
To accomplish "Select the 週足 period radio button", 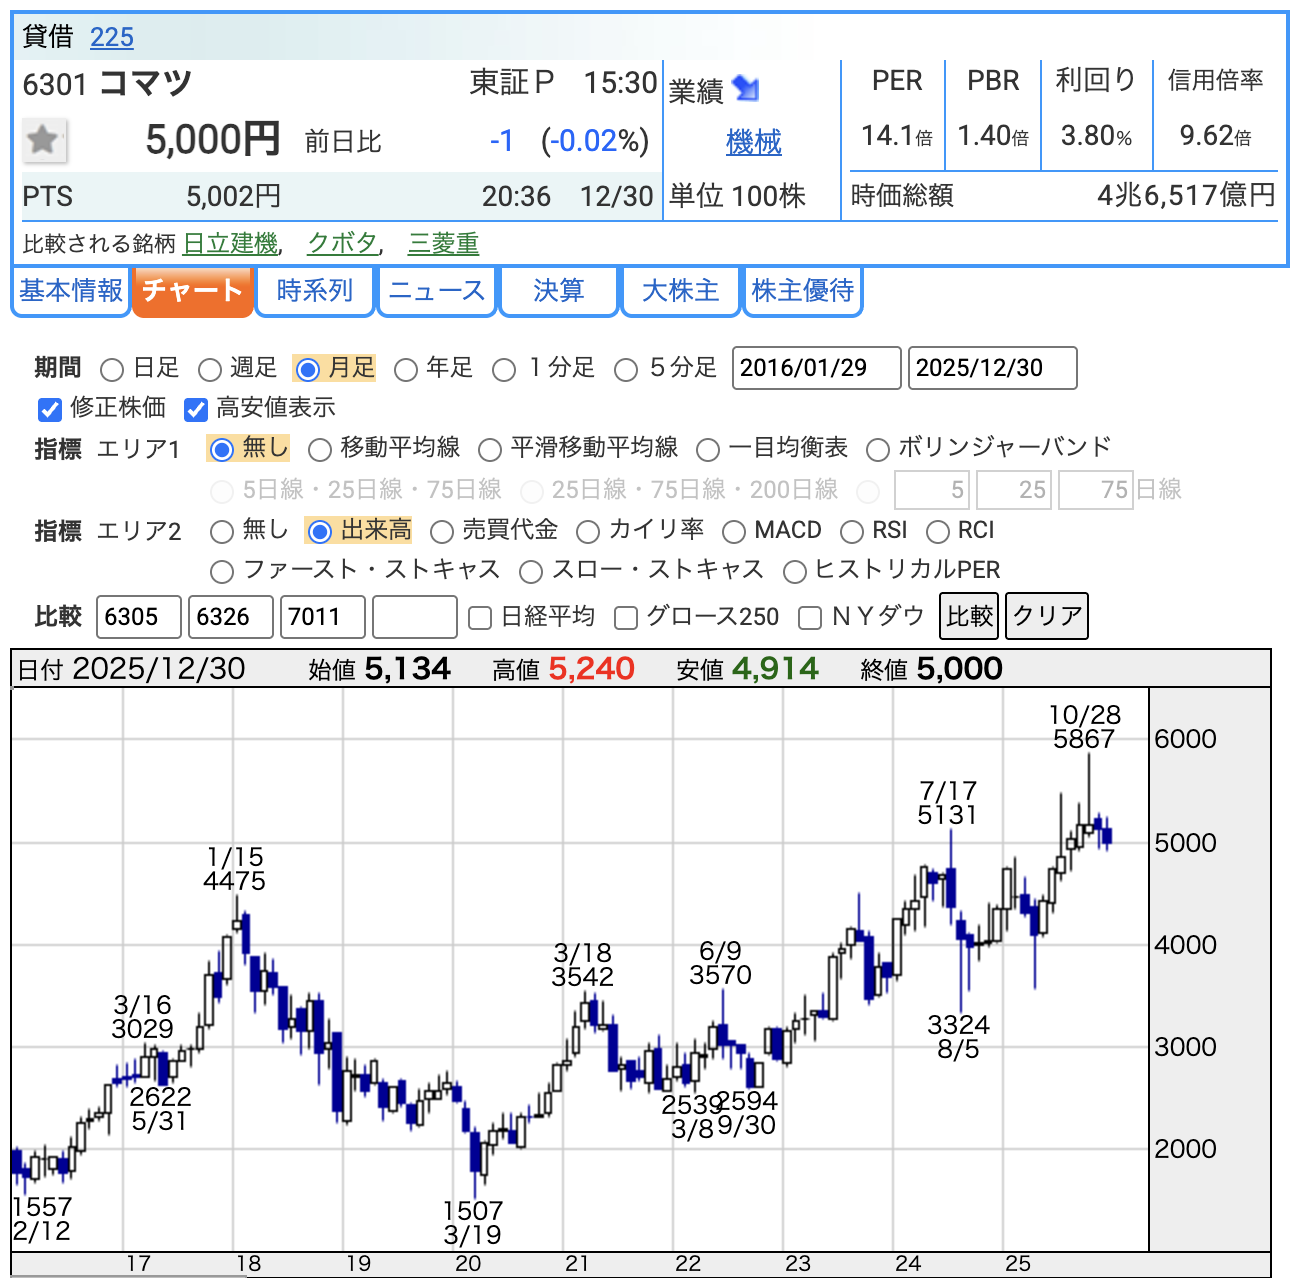I will 210,370.
